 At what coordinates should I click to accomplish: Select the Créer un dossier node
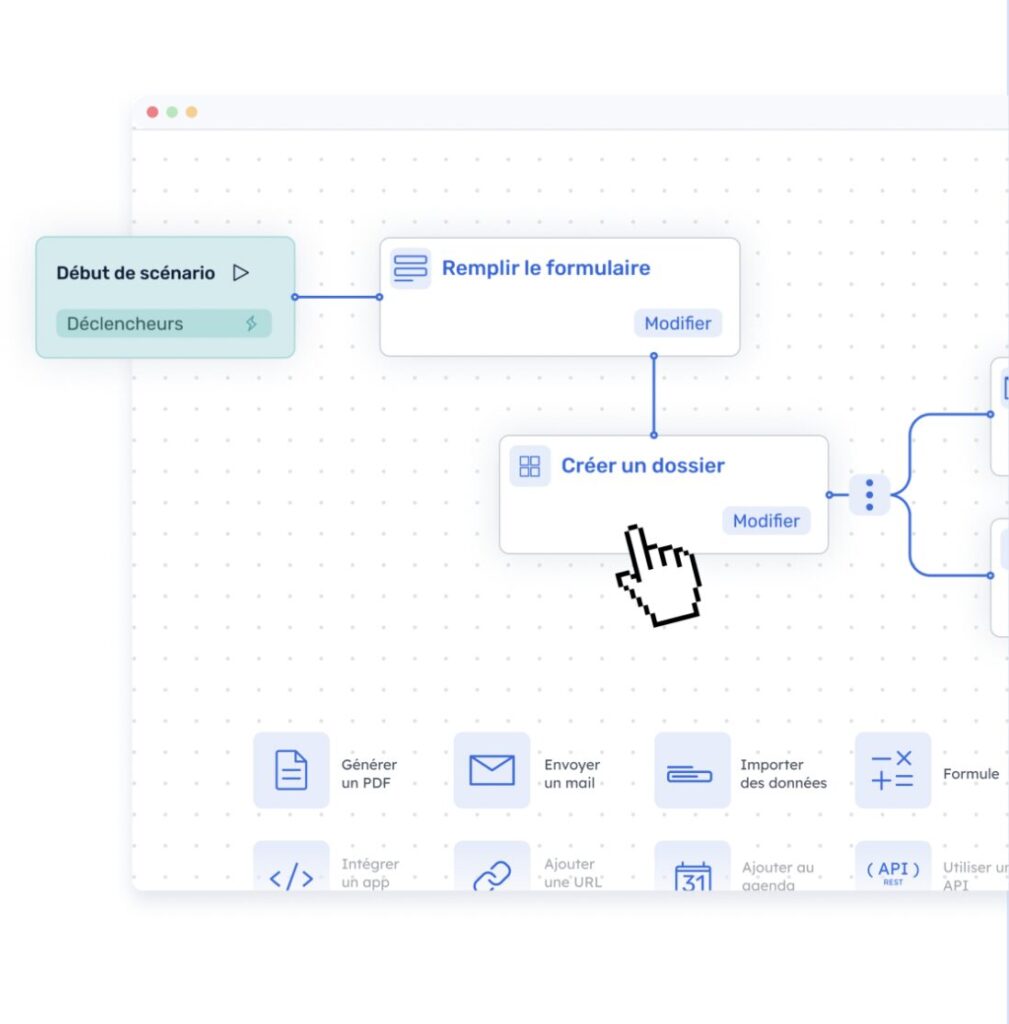point(650,465)
